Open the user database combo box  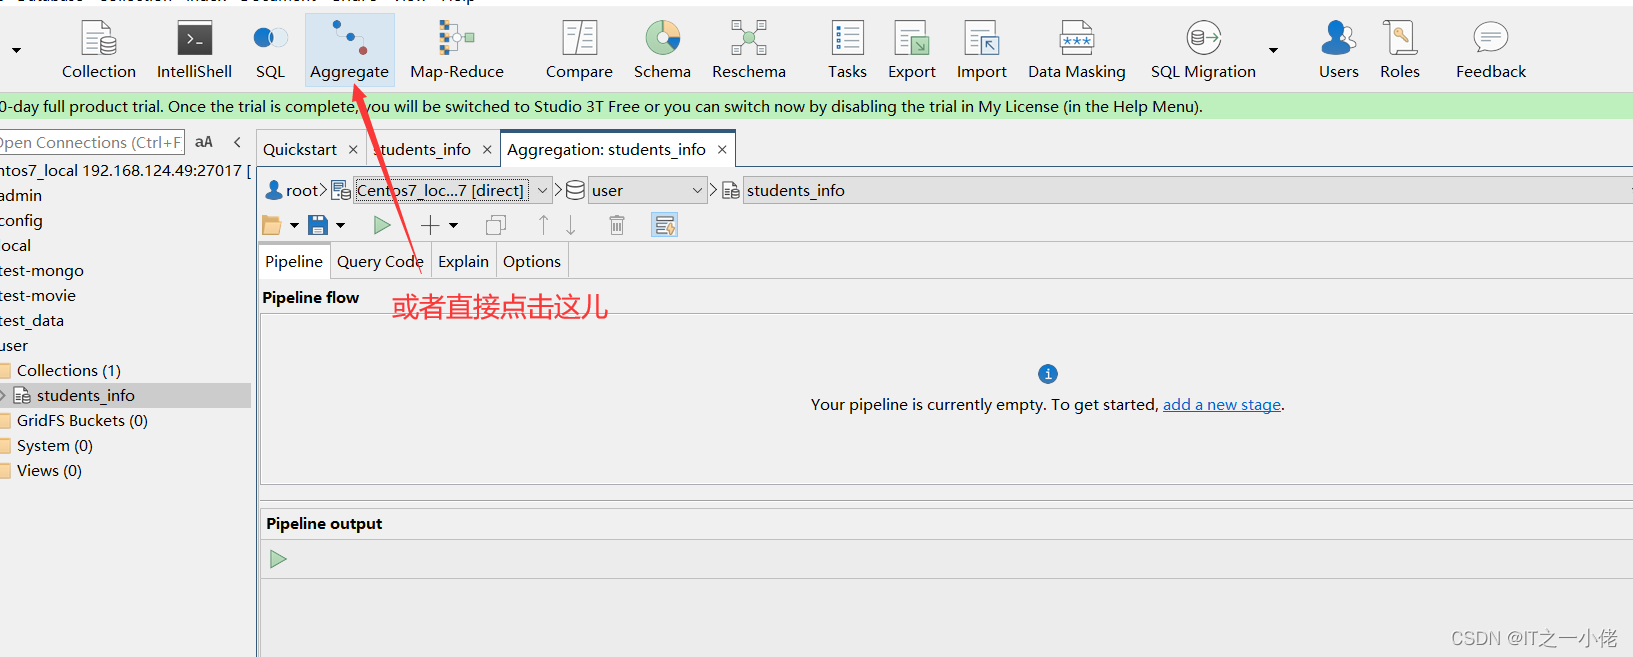(x=648, y=190)
